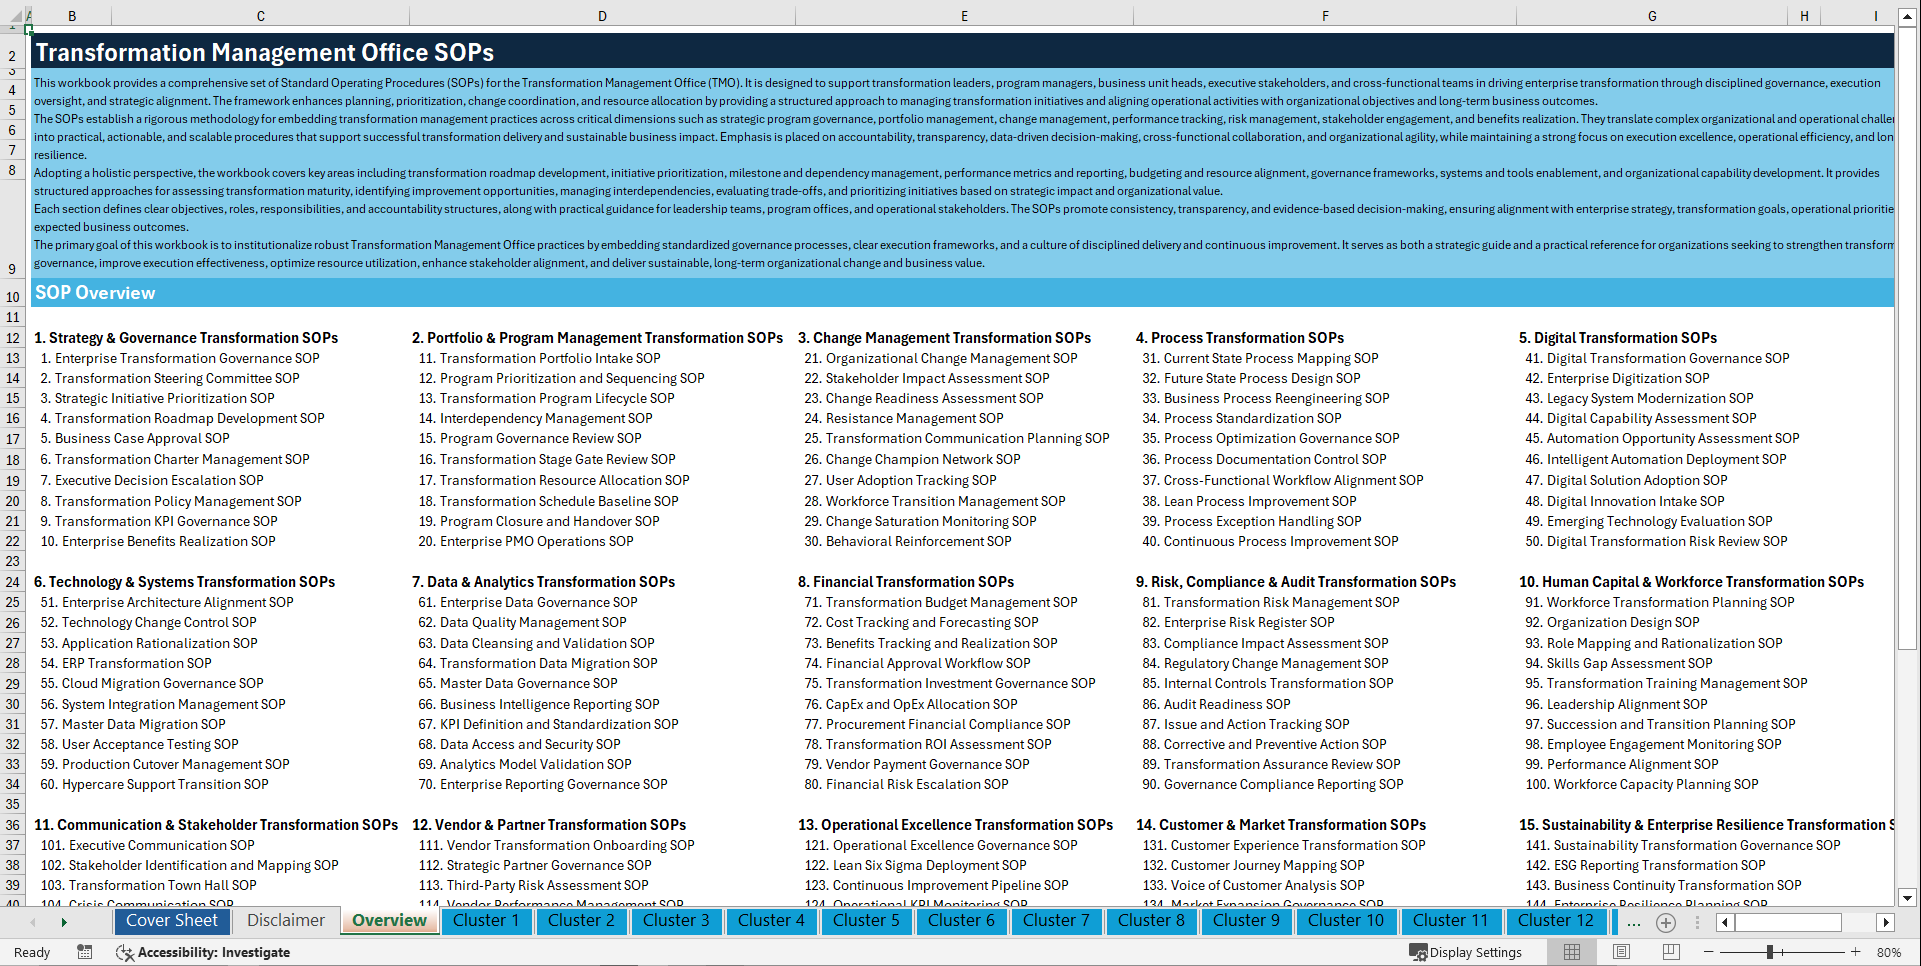Click the macro recording status bar icon
This screenshot has width=1921, height=966.
(x=85, y=952)
